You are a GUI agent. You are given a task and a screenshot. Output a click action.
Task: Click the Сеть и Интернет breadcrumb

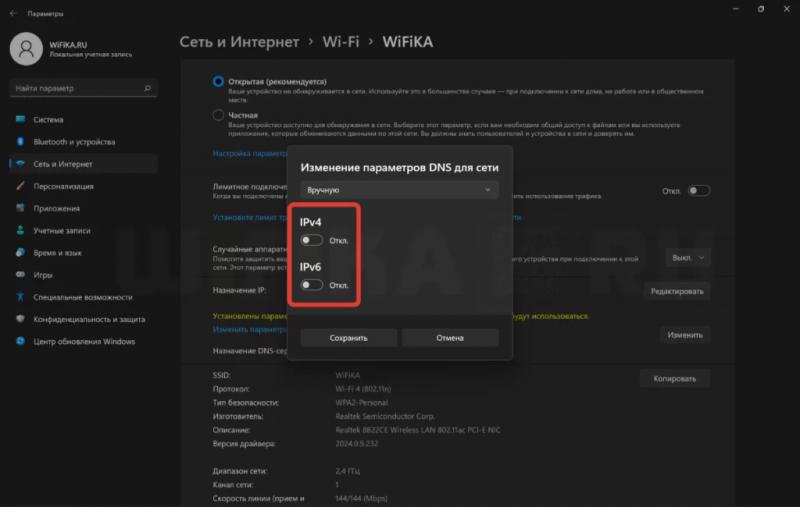(x=239, y=42)
